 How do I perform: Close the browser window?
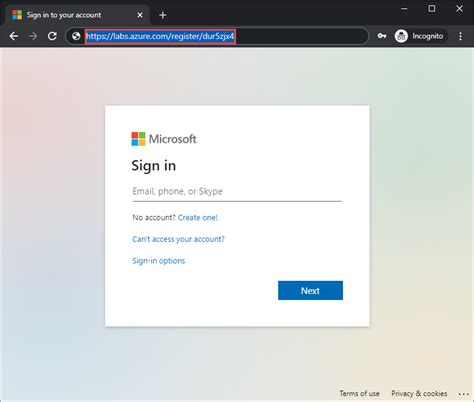click(x=459, y=9)
